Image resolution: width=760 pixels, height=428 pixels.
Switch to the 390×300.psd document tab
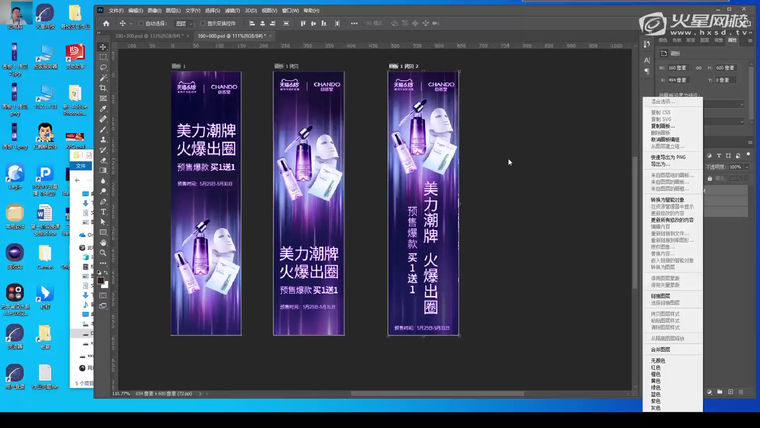tap(133, 36)
